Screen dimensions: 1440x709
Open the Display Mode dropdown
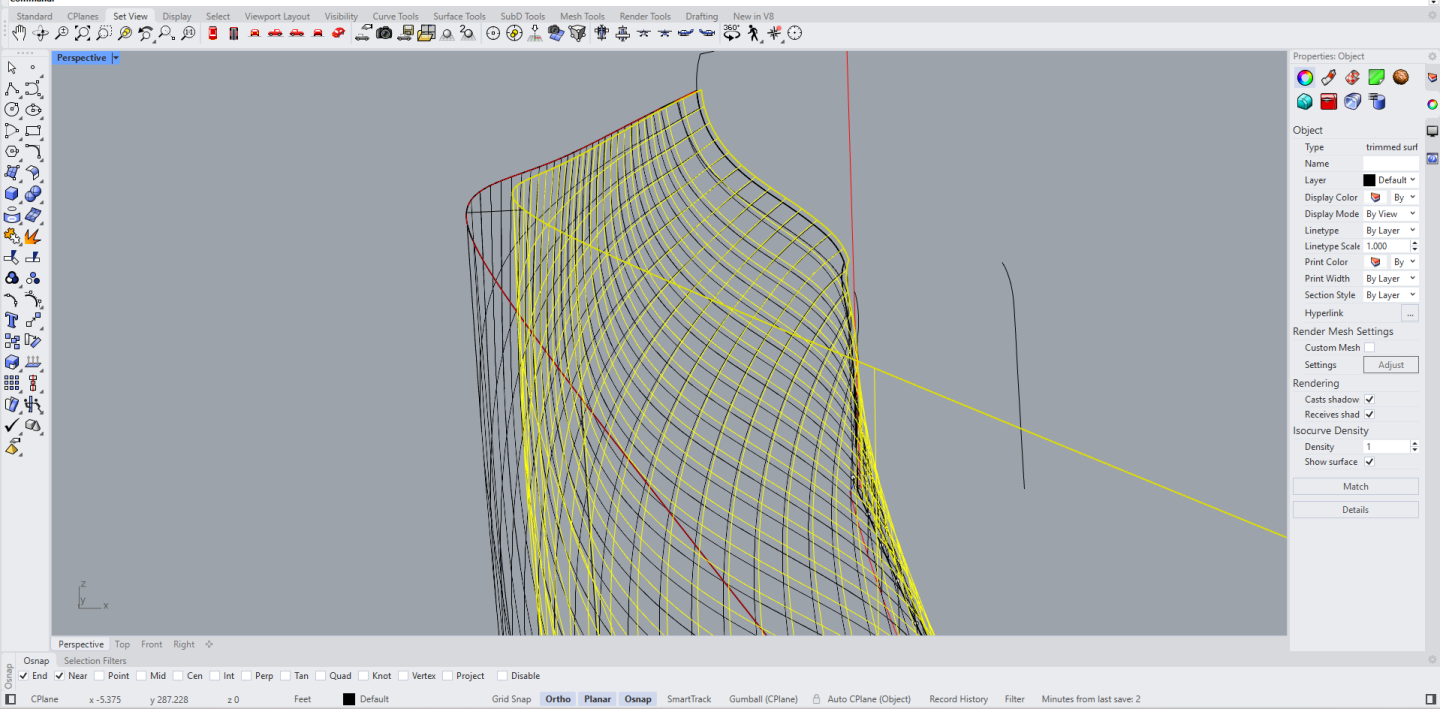[1390, 214]
